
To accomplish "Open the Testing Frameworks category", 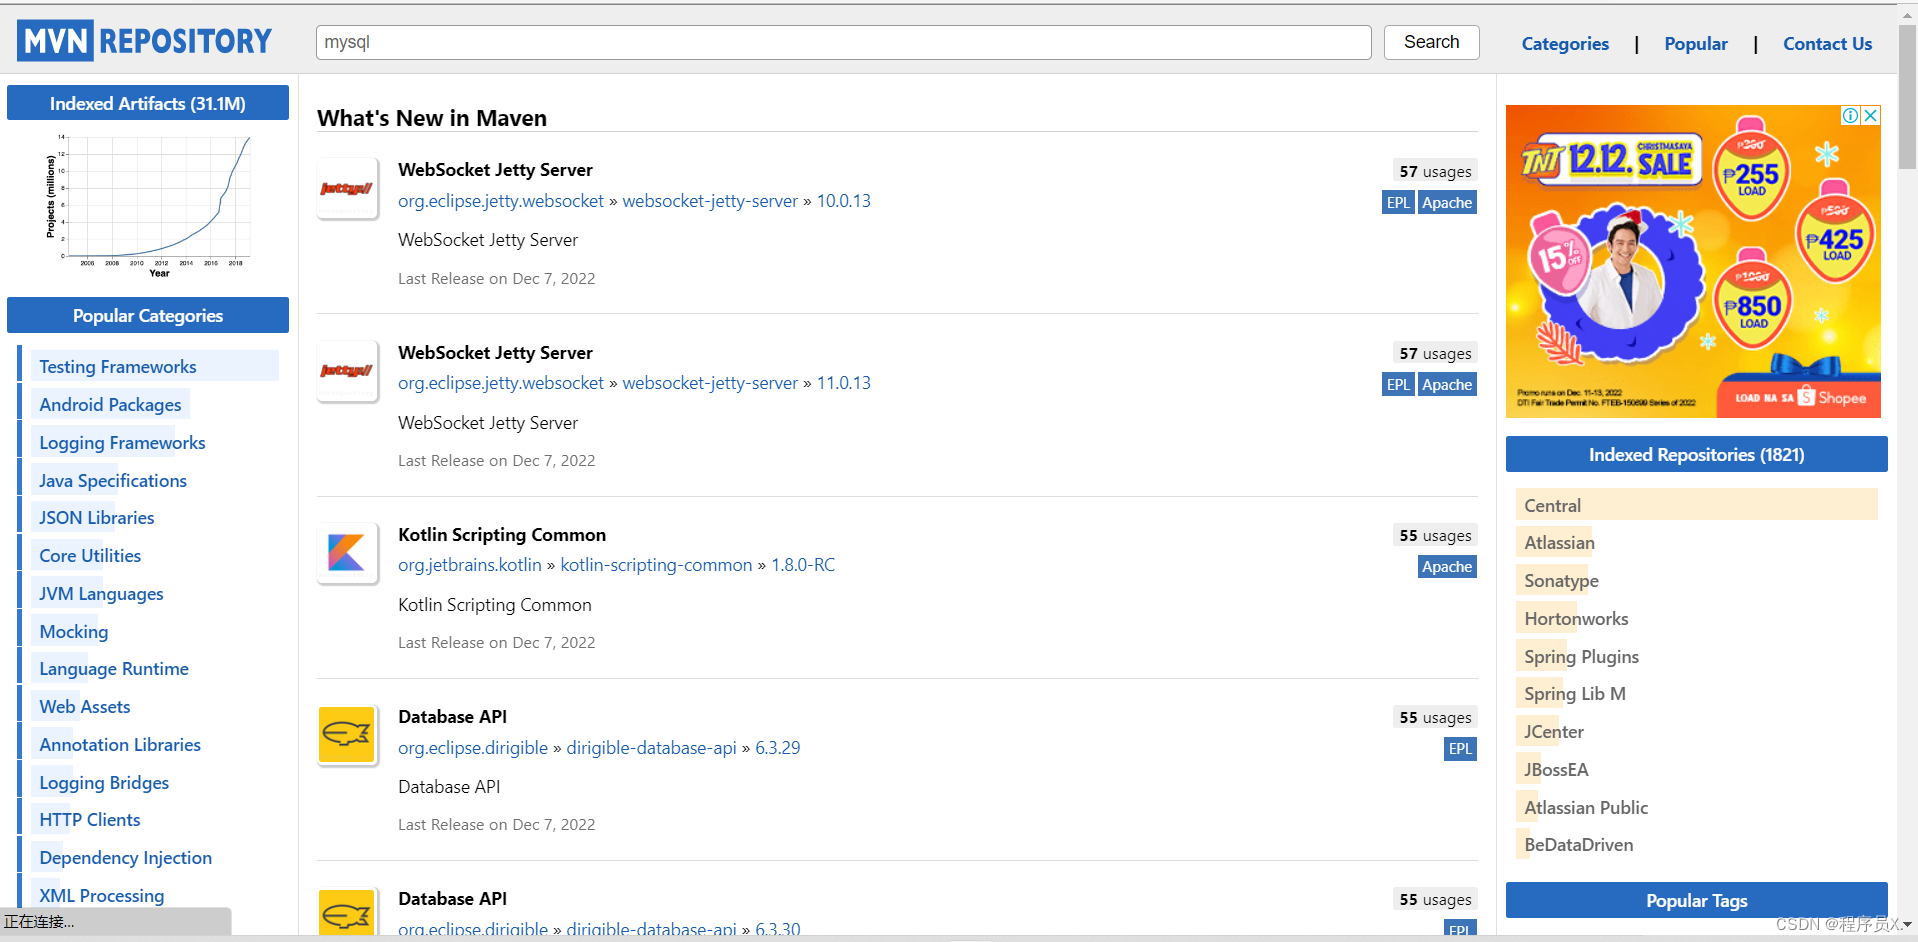I will pyautogui.click(x=118, y=367).
